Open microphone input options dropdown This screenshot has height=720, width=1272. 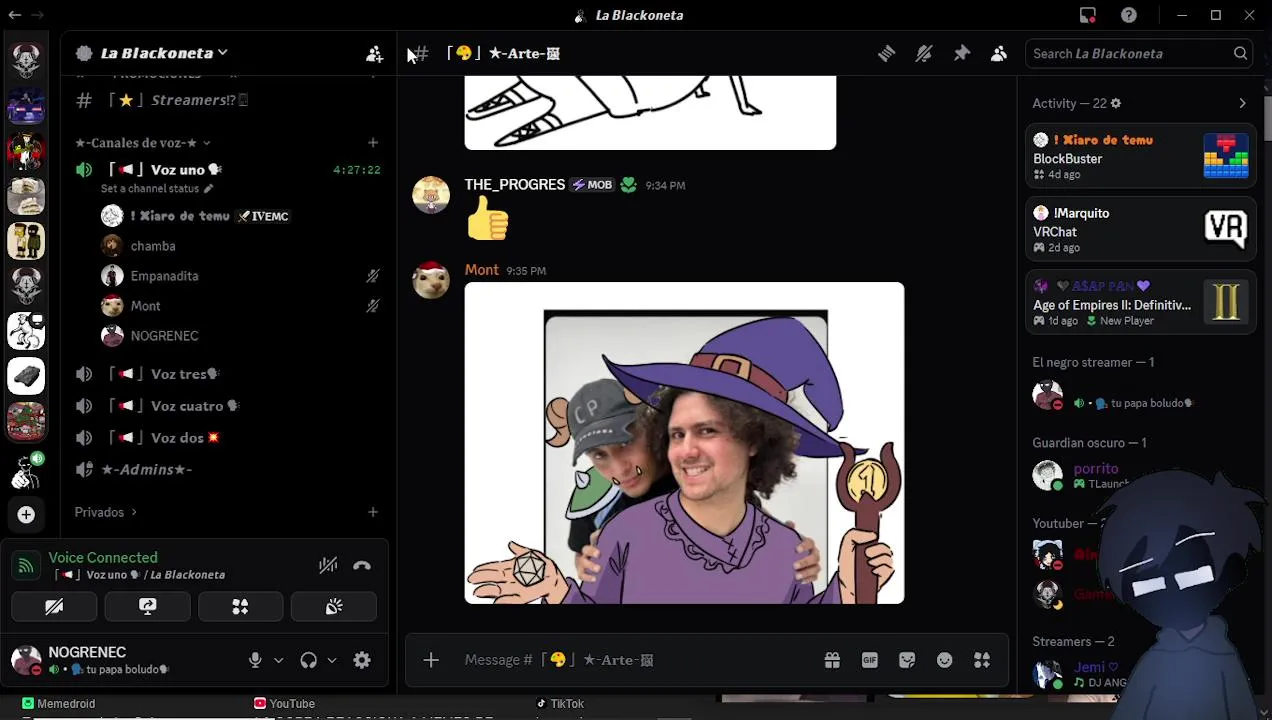[278, 660]
